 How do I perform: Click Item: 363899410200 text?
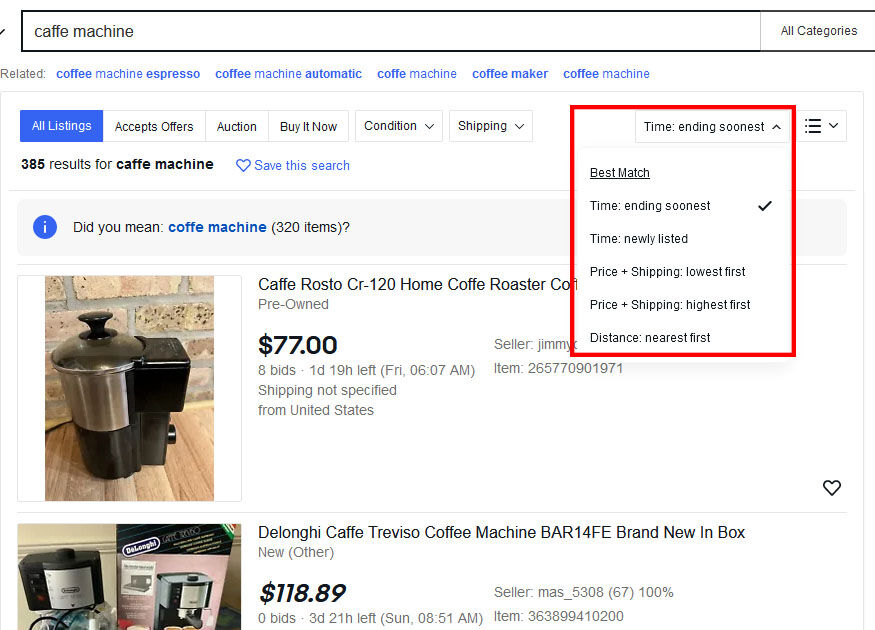click(559, 616)
